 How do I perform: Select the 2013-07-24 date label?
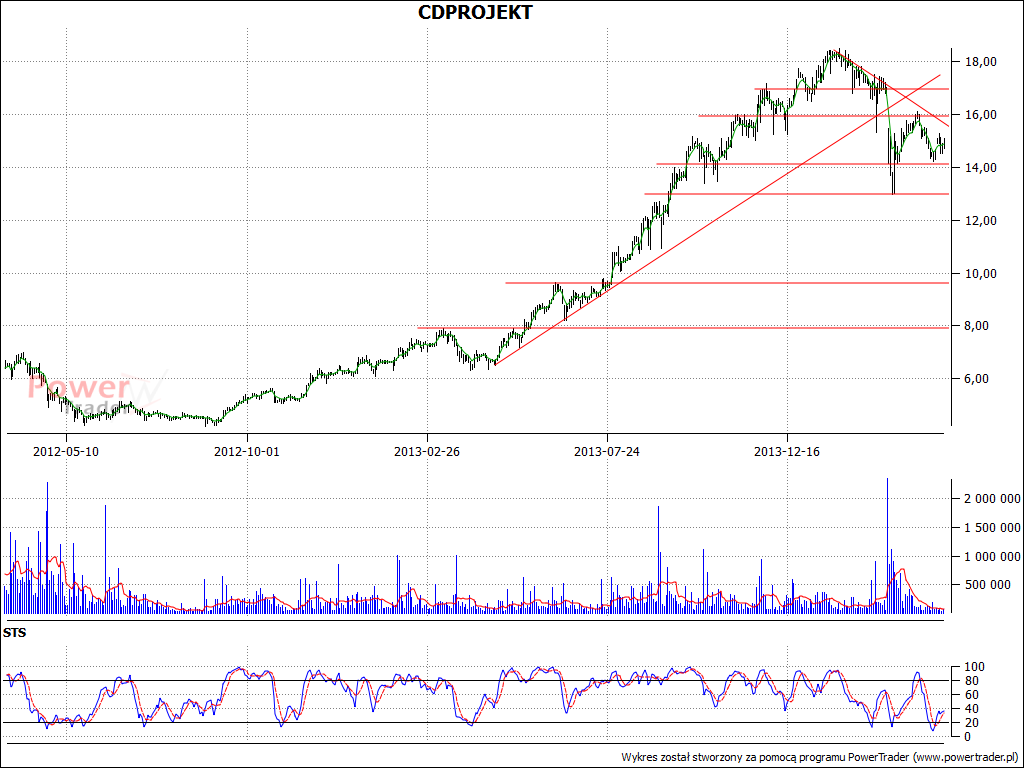coord(607,451)
